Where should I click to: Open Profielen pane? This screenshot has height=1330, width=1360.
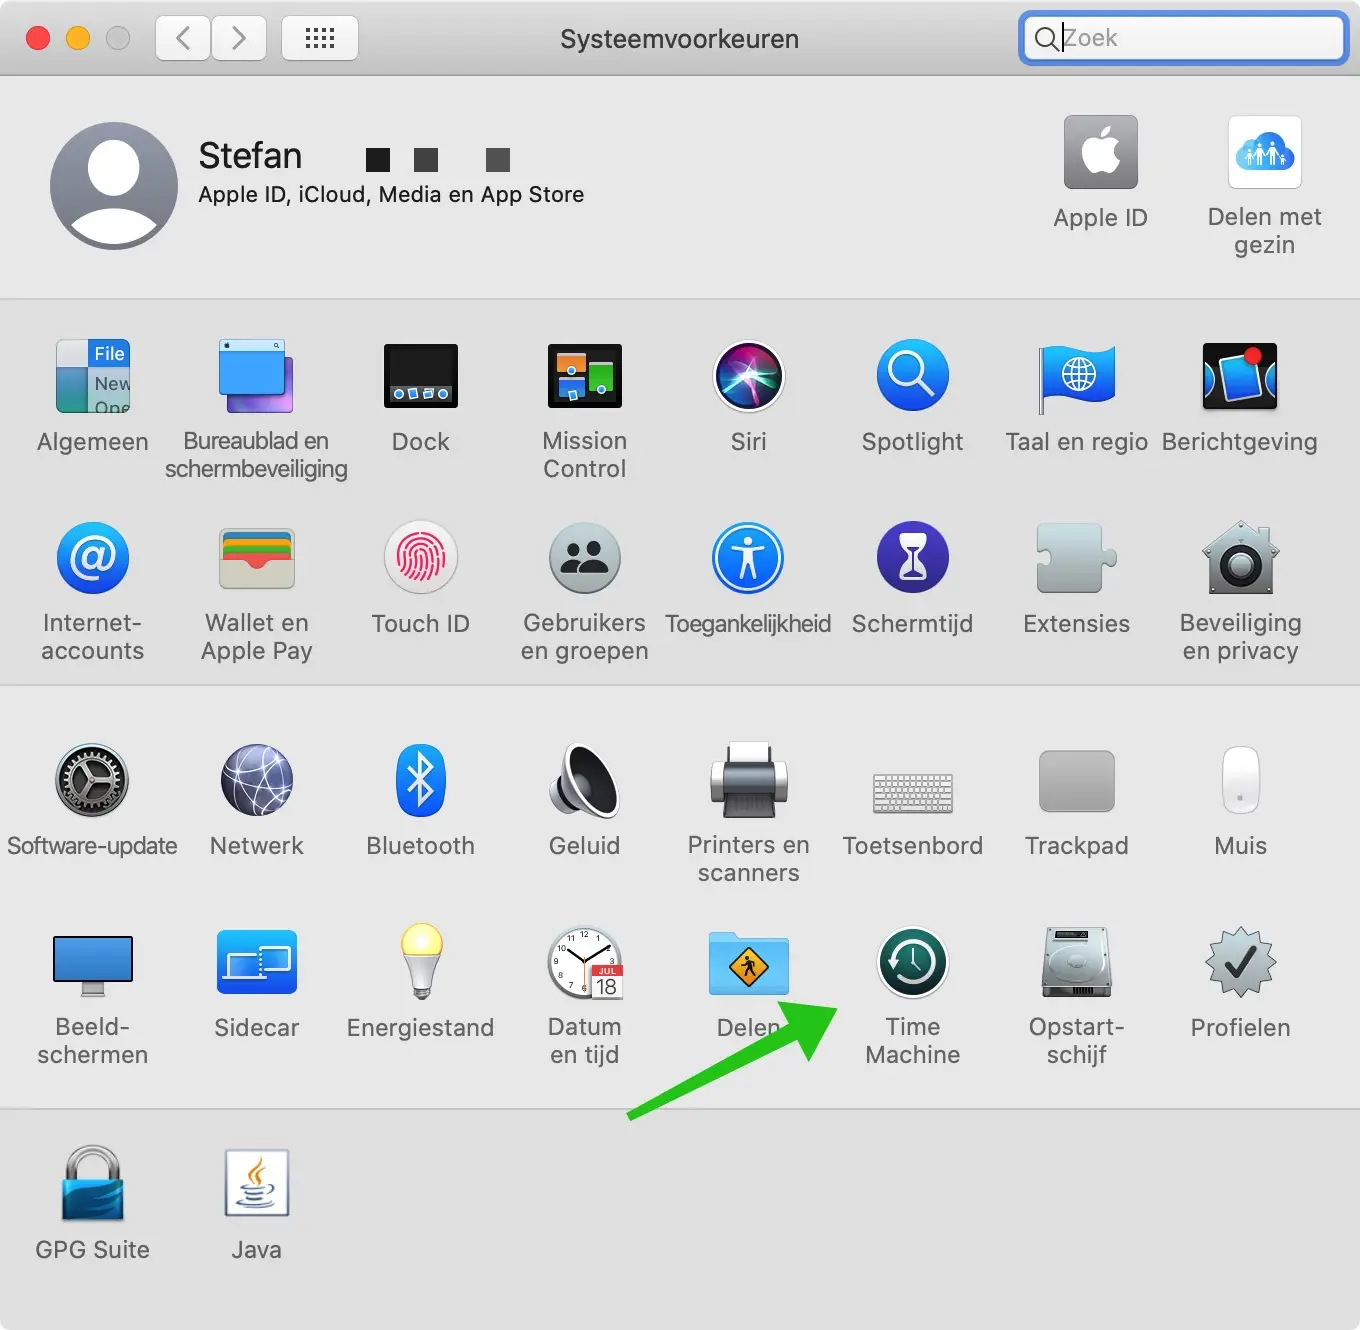[x=1241, y=963]
